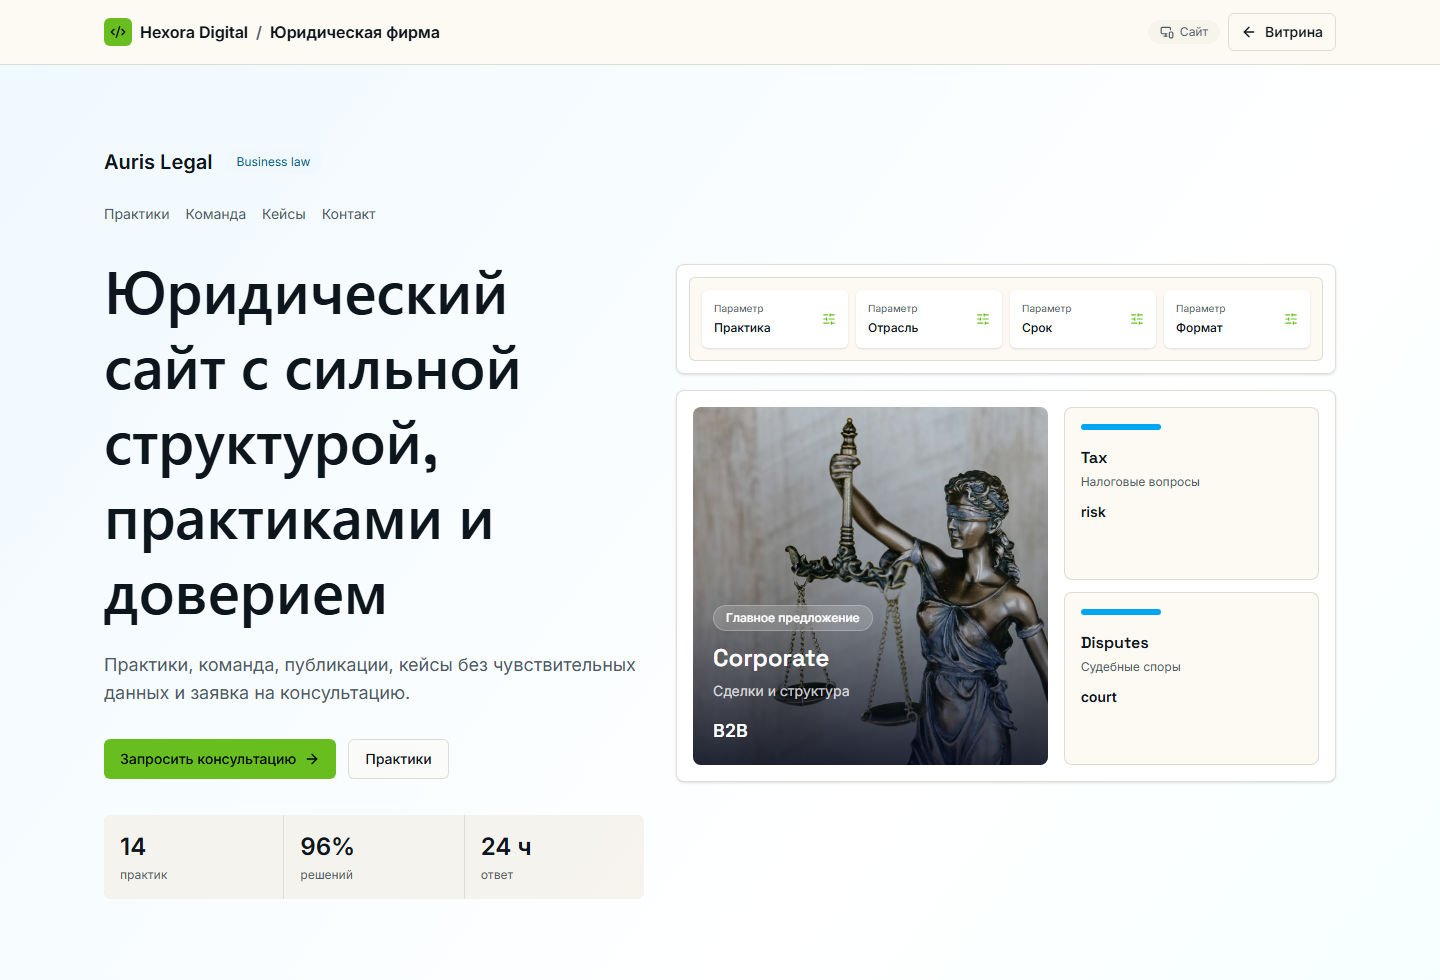The height and width of the screenshot is (980, 1440).
Task: Click the sliders icon in the Формат card
Action: tap(1291, 319)
